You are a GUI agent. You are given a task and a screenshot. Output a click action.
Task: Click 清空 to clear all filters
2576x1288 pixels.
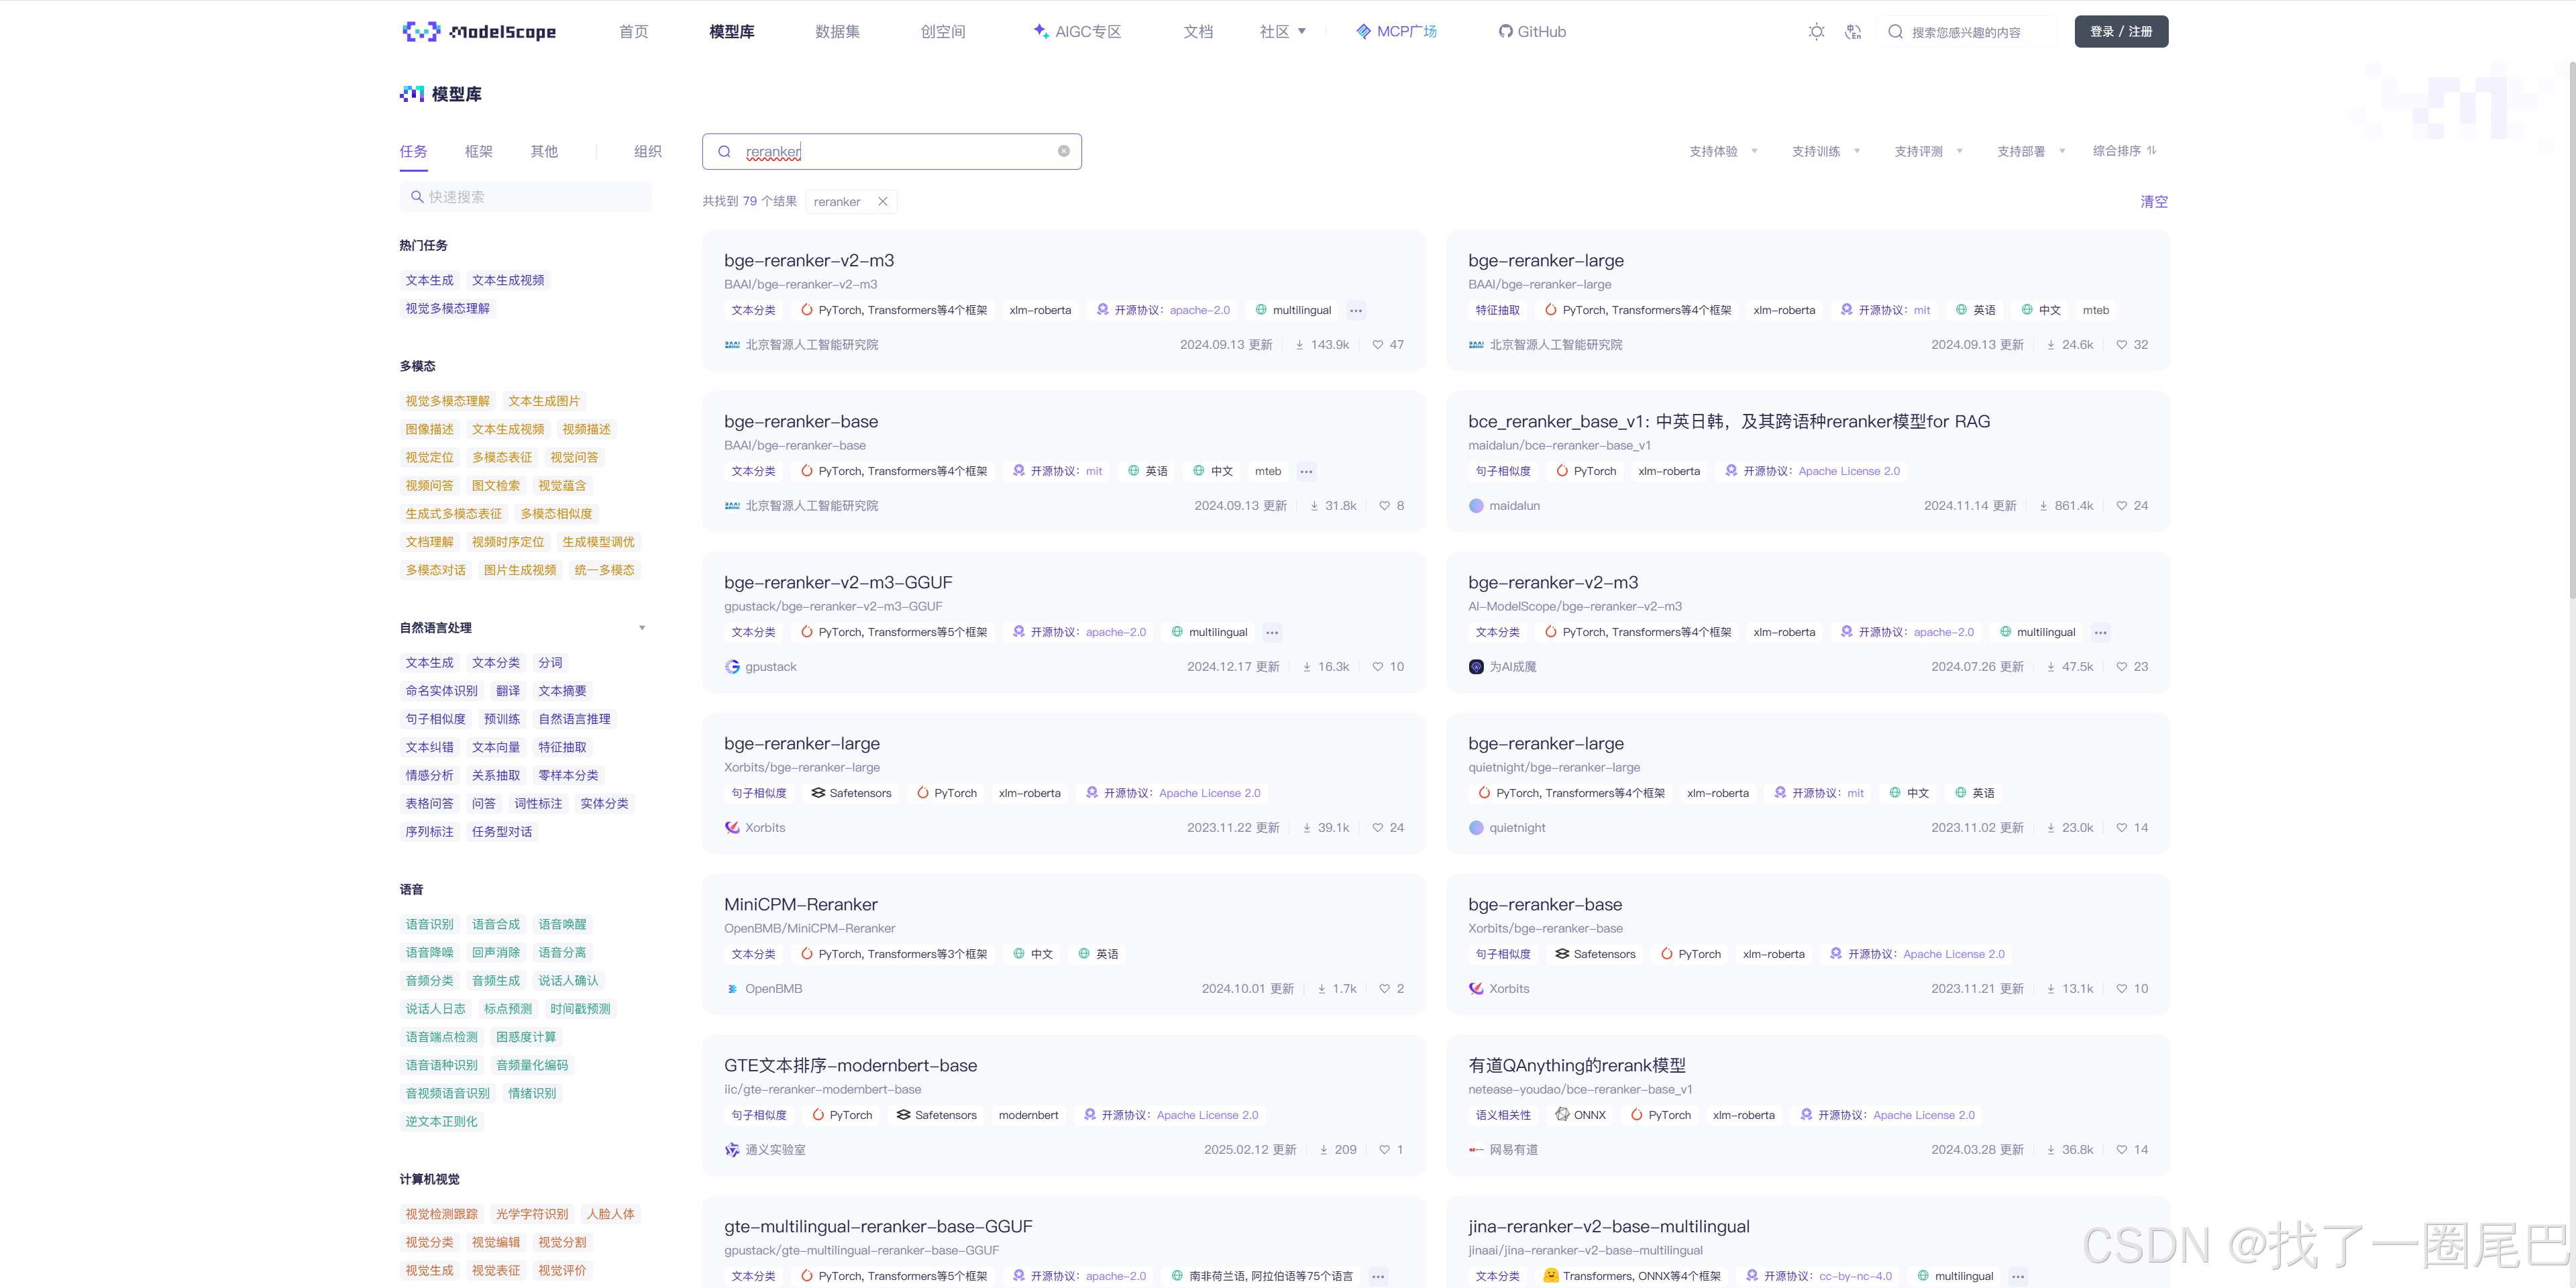point(2153,202)
